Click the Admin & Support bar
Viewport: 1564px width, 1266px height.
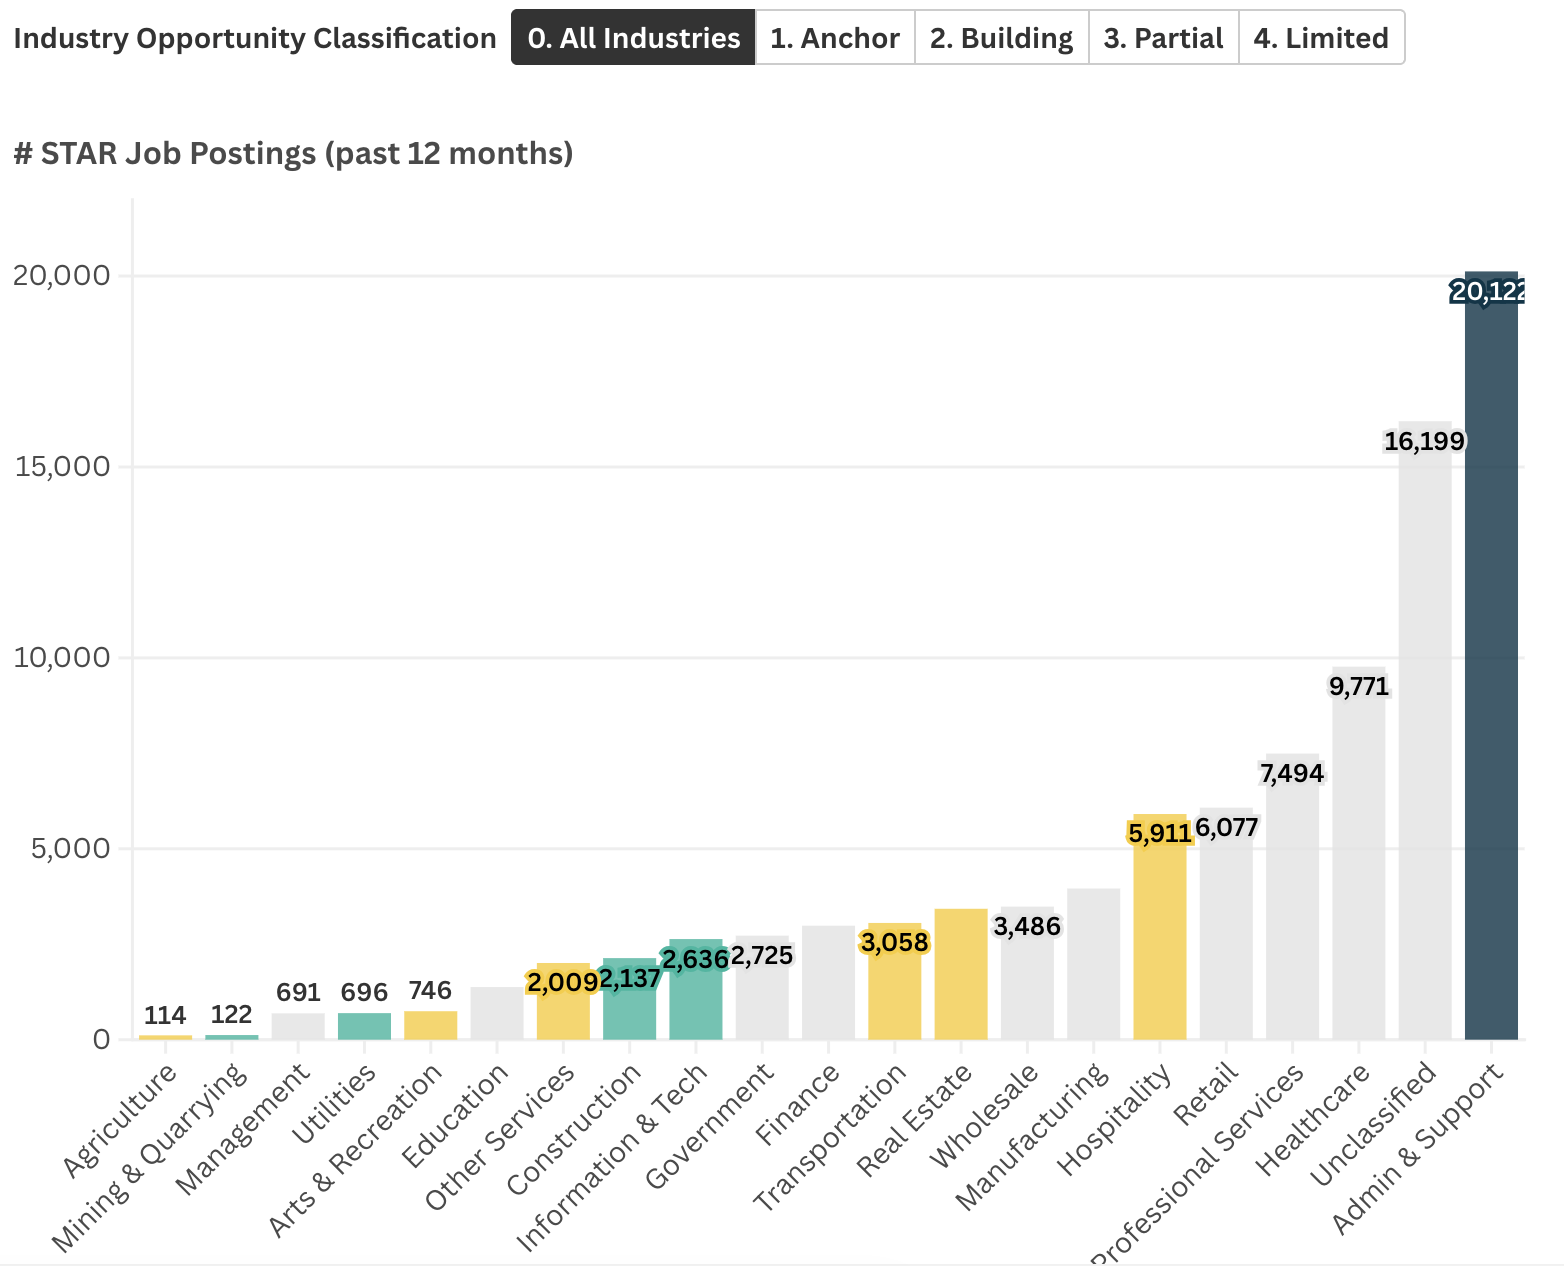tap(1491, 655)
